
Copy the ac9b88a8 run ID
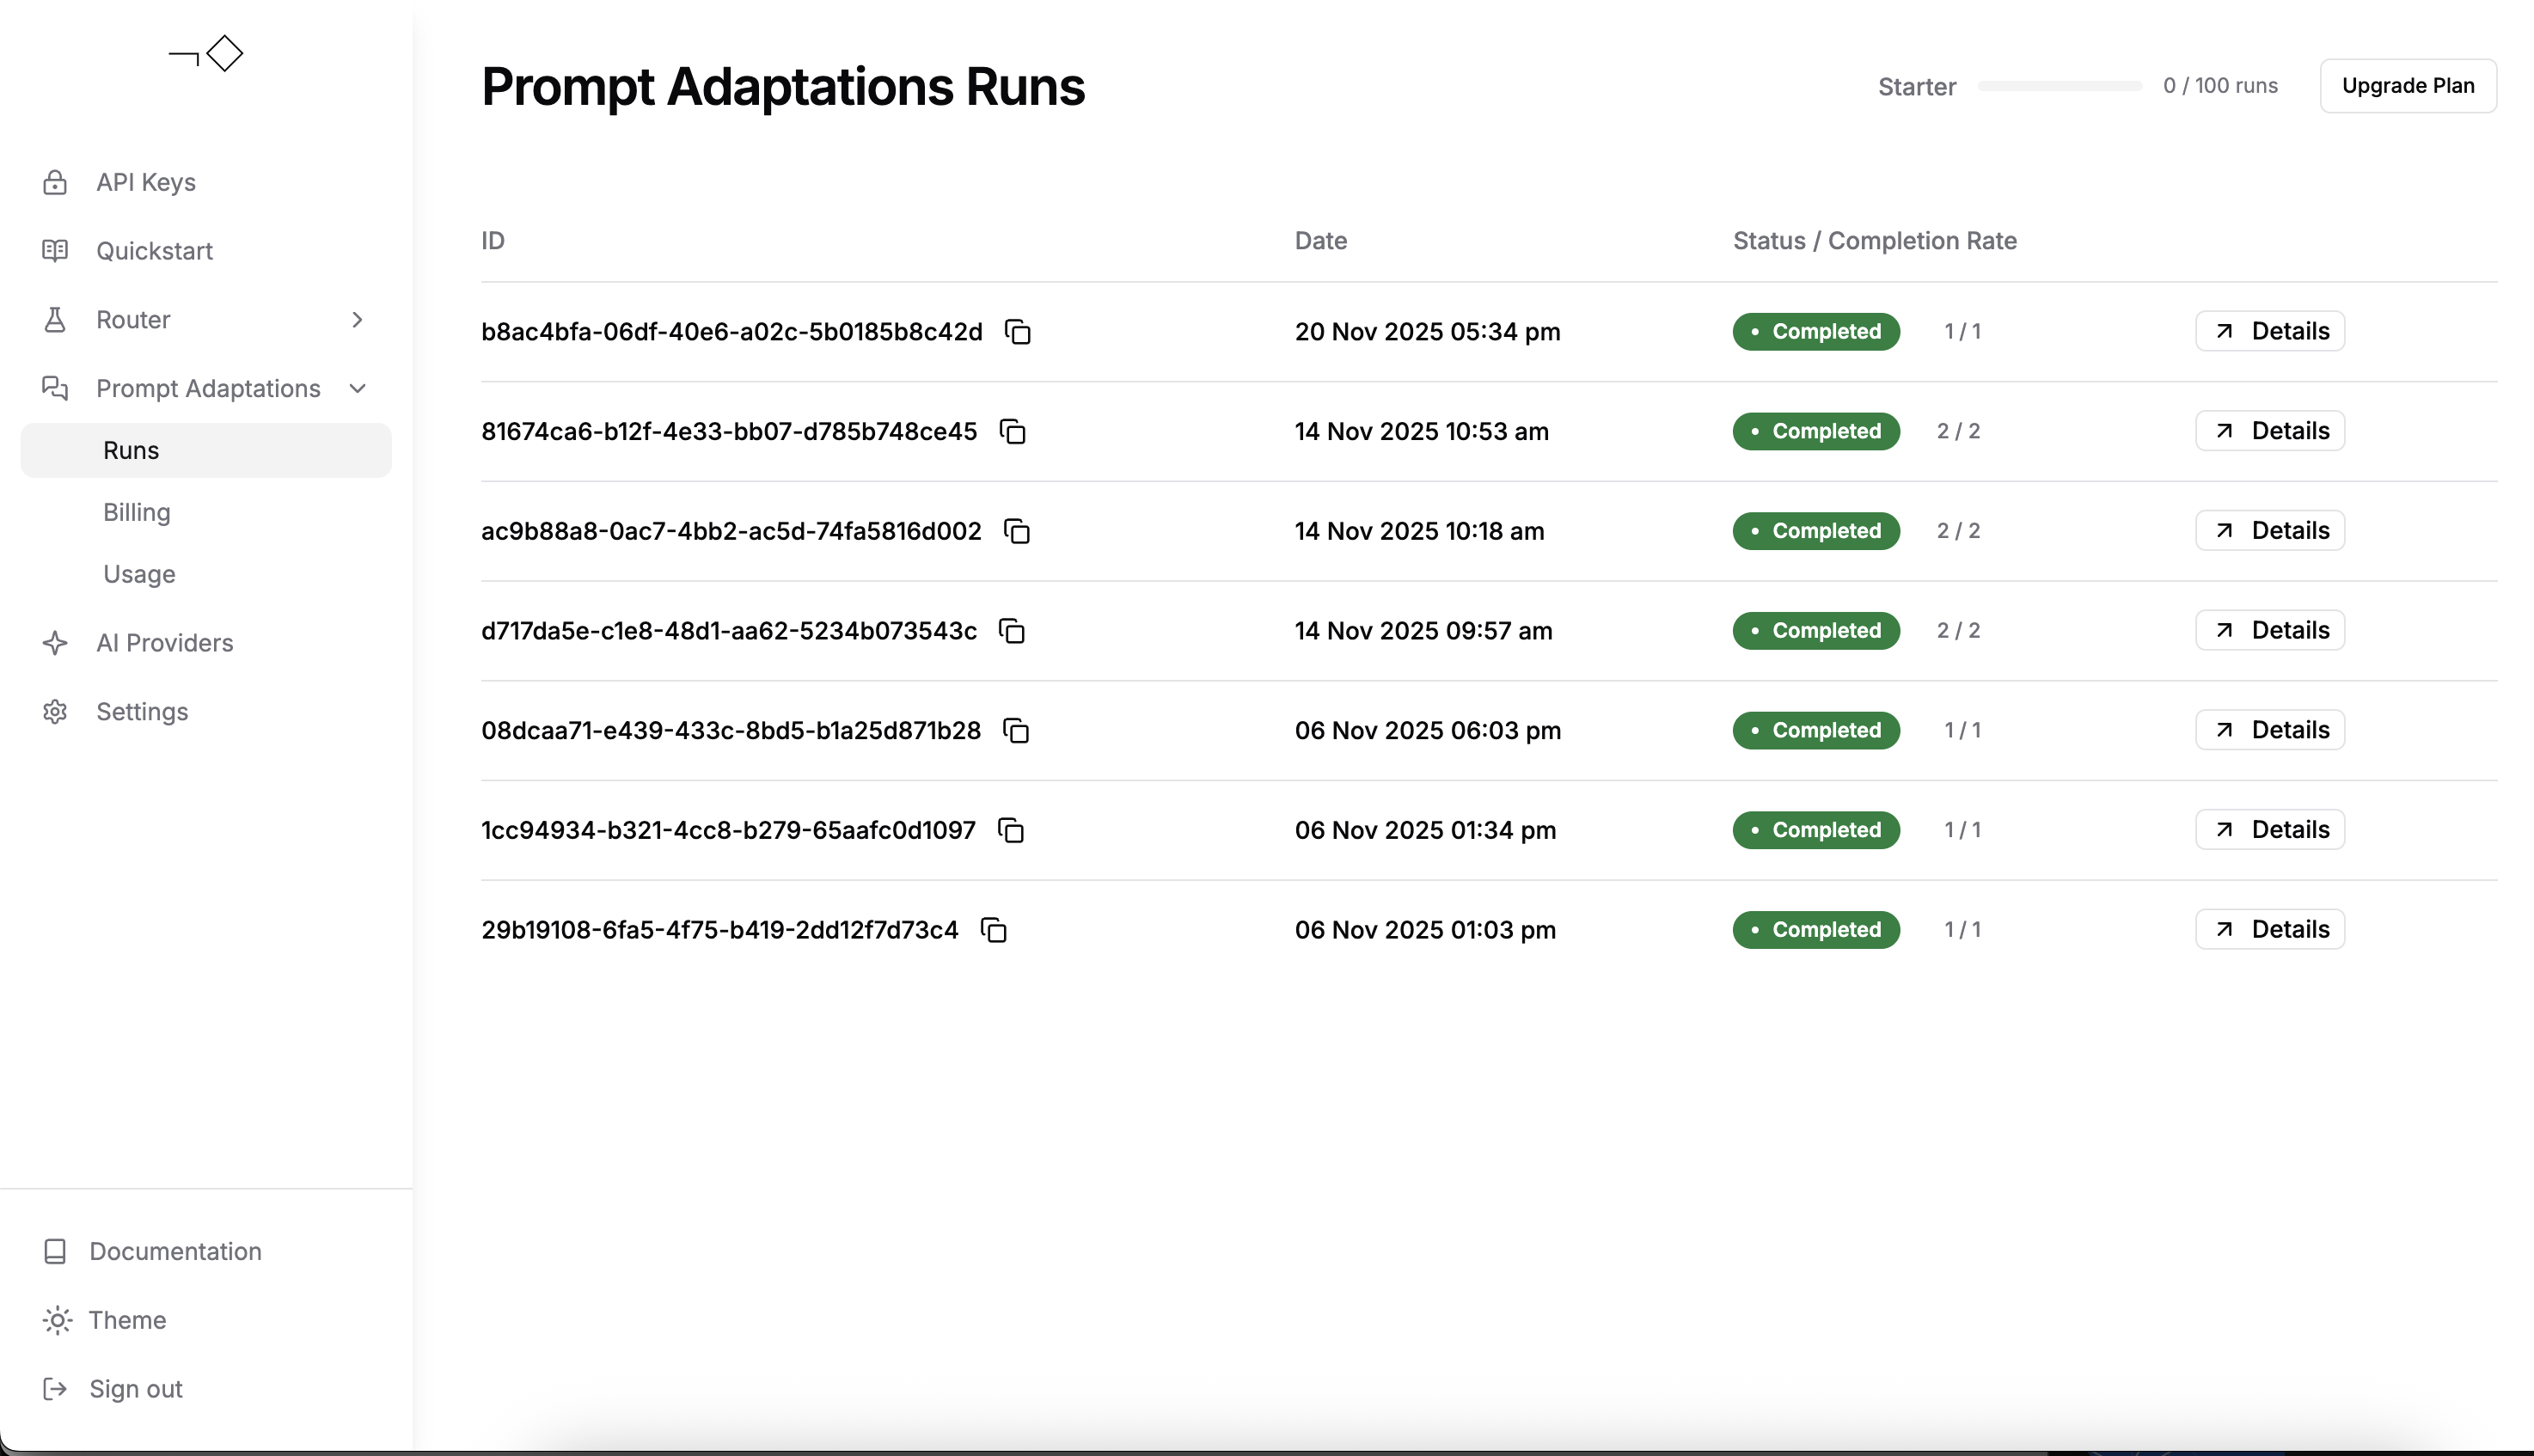1016,531
